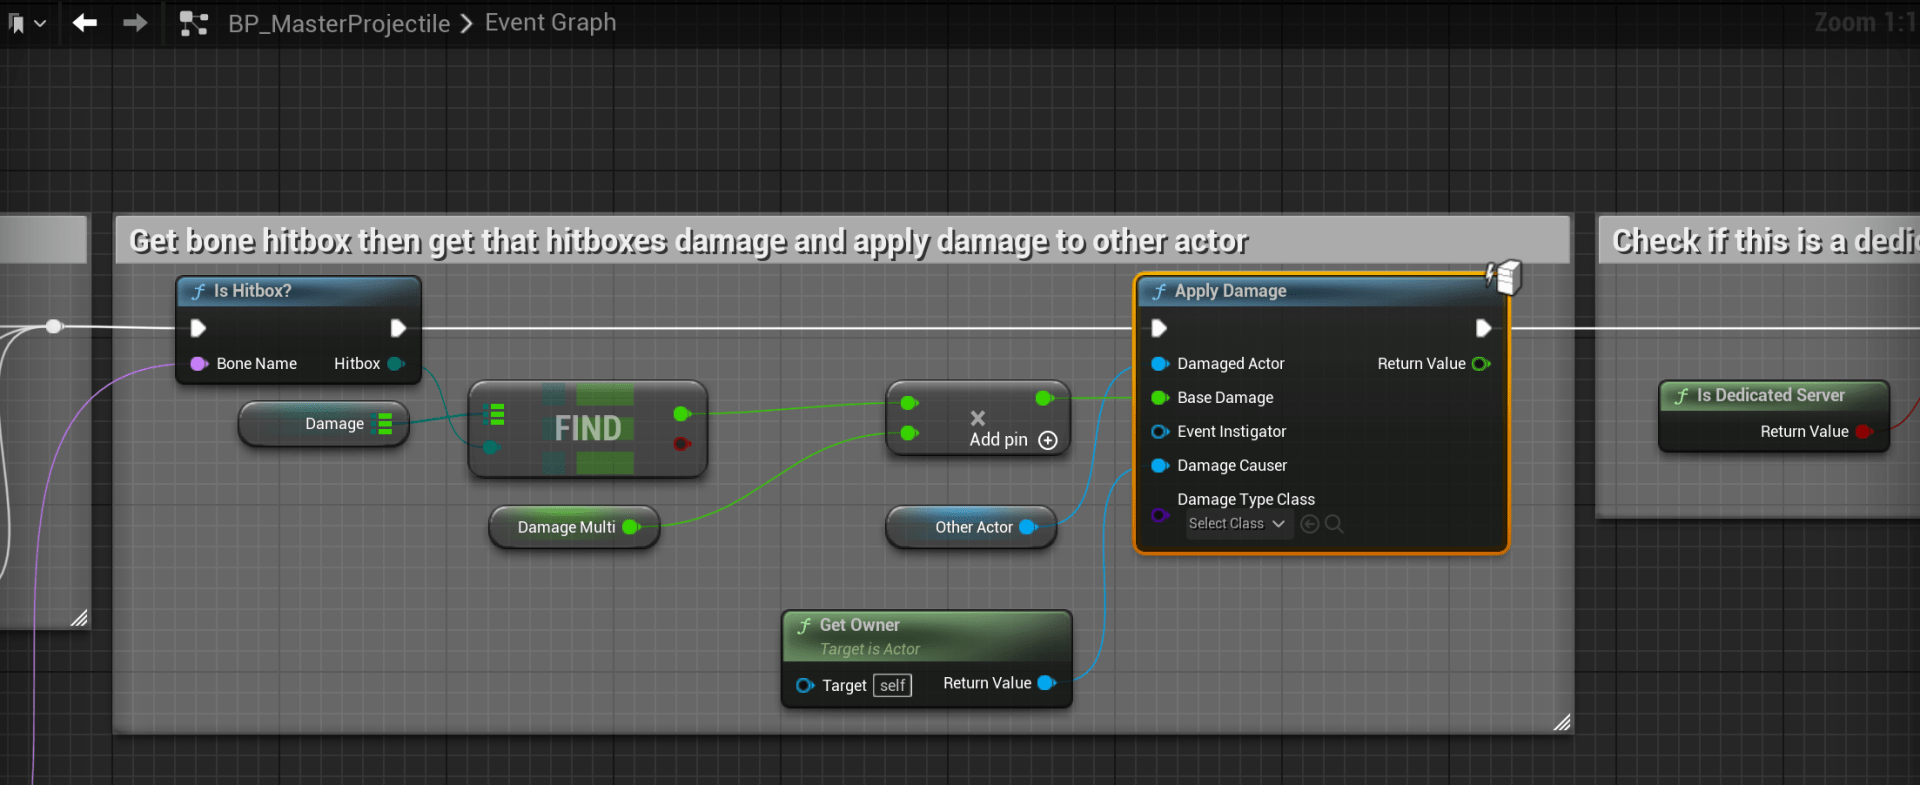Click Apply Damage output execution pin

[x=1483, y=328]
